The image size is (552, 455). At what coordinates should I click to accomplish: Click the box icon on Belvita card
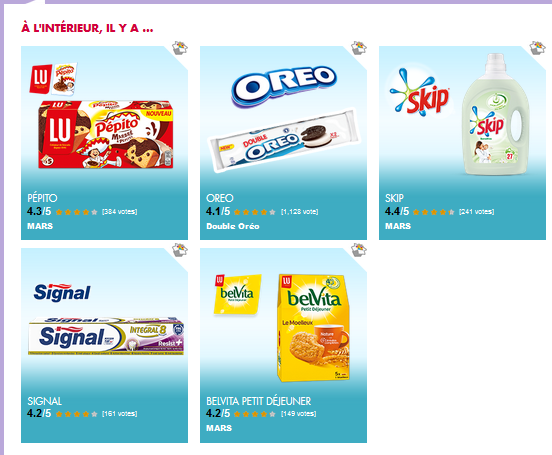359,250
